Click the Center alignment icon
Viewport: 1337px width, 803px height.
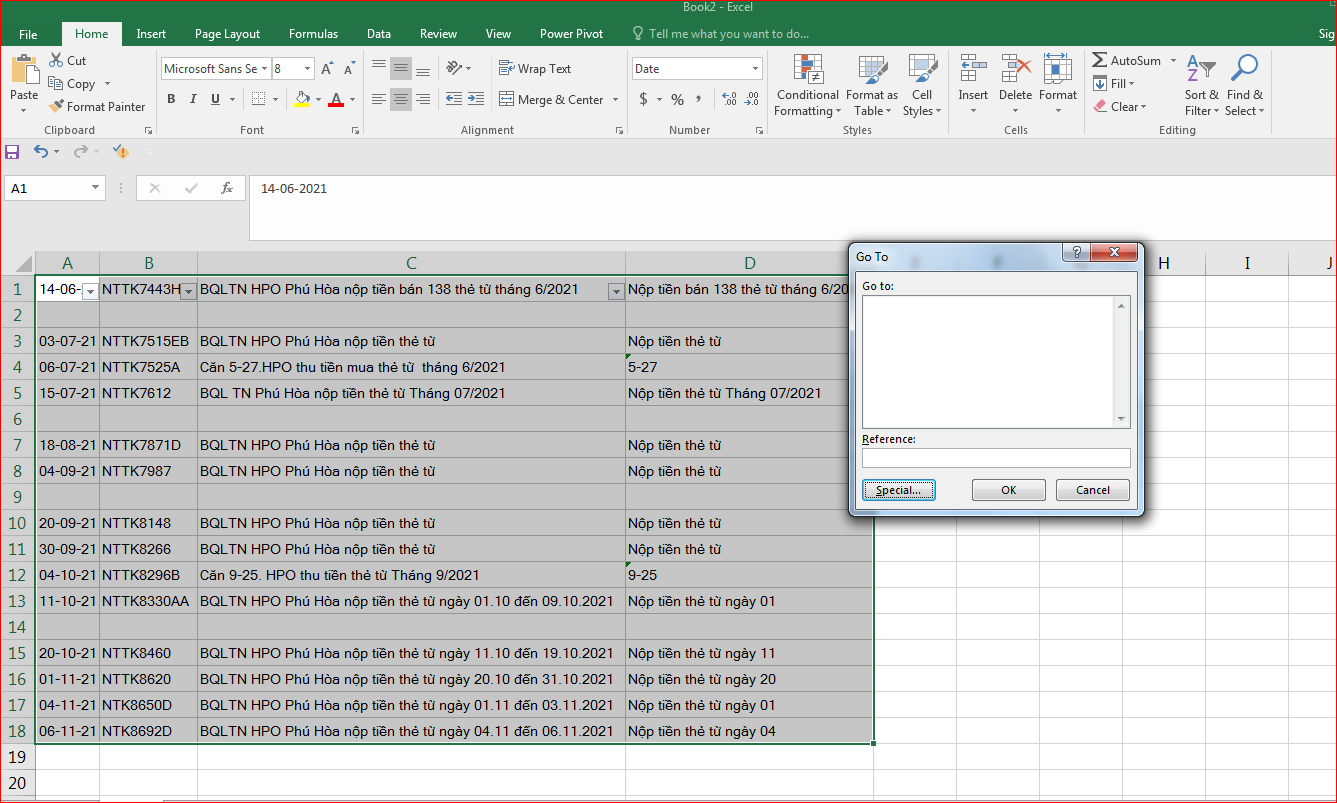coord(401,99)
